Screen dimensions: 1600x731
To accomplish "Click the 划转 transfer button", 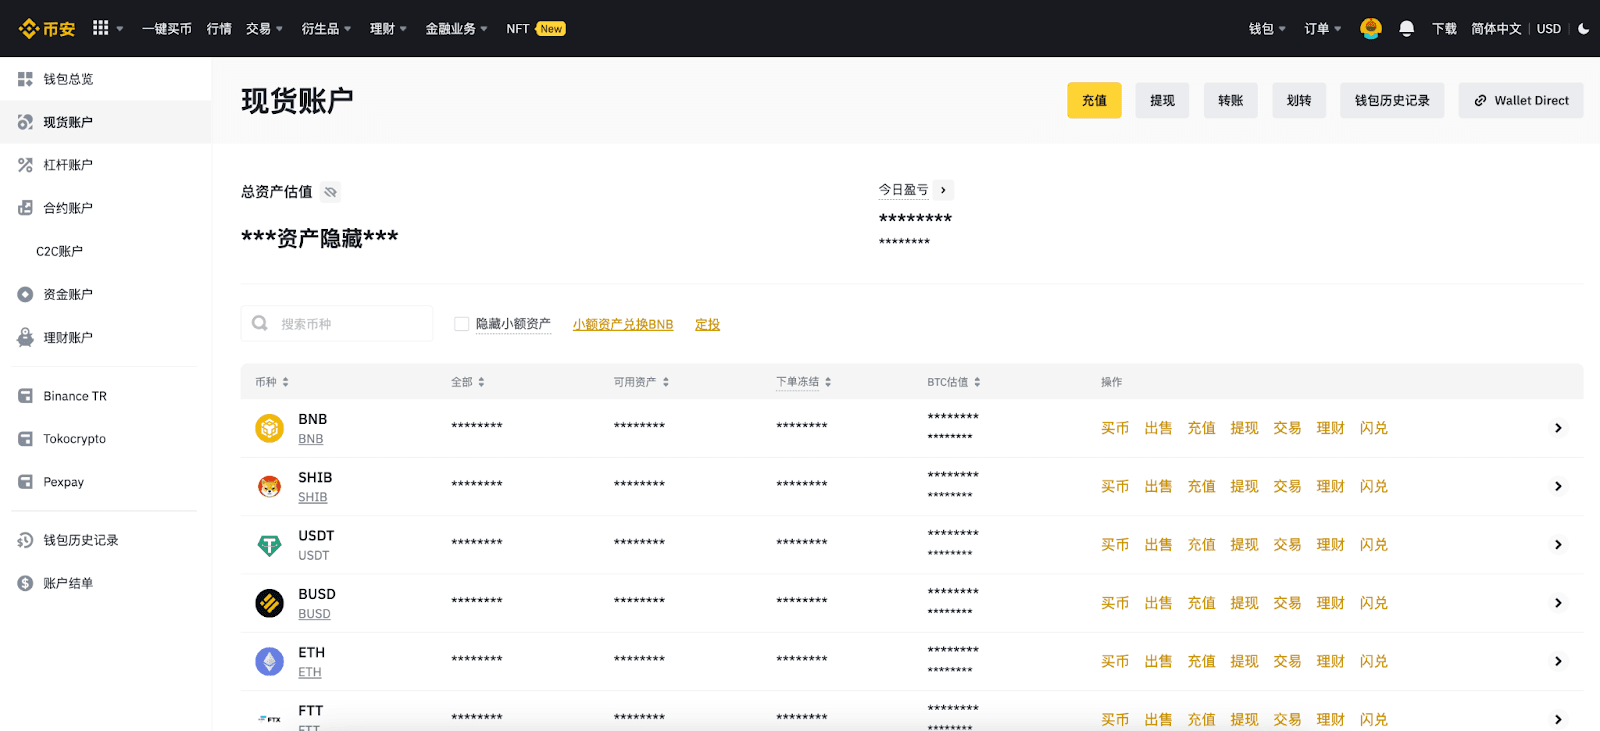I will tap(1299, 100).
